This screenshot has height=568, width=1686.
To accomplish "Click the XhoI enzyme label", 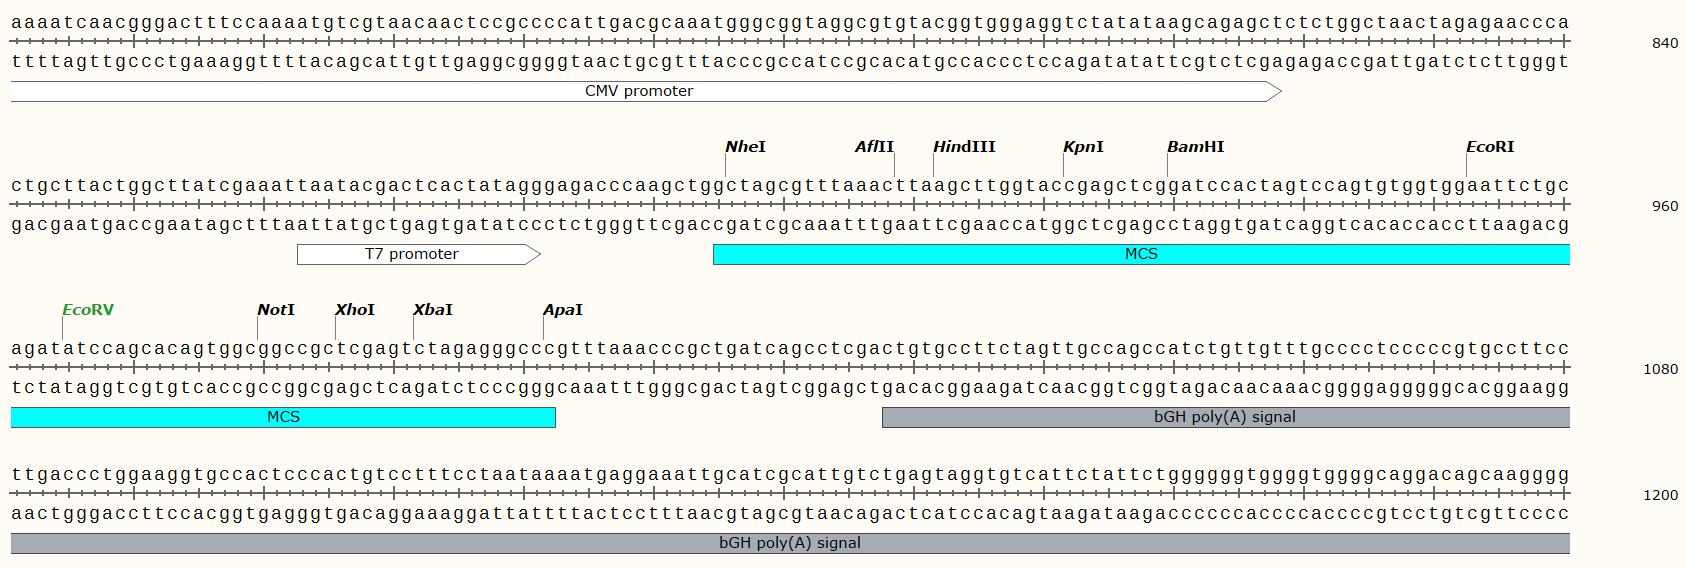I will click(355, 310).
